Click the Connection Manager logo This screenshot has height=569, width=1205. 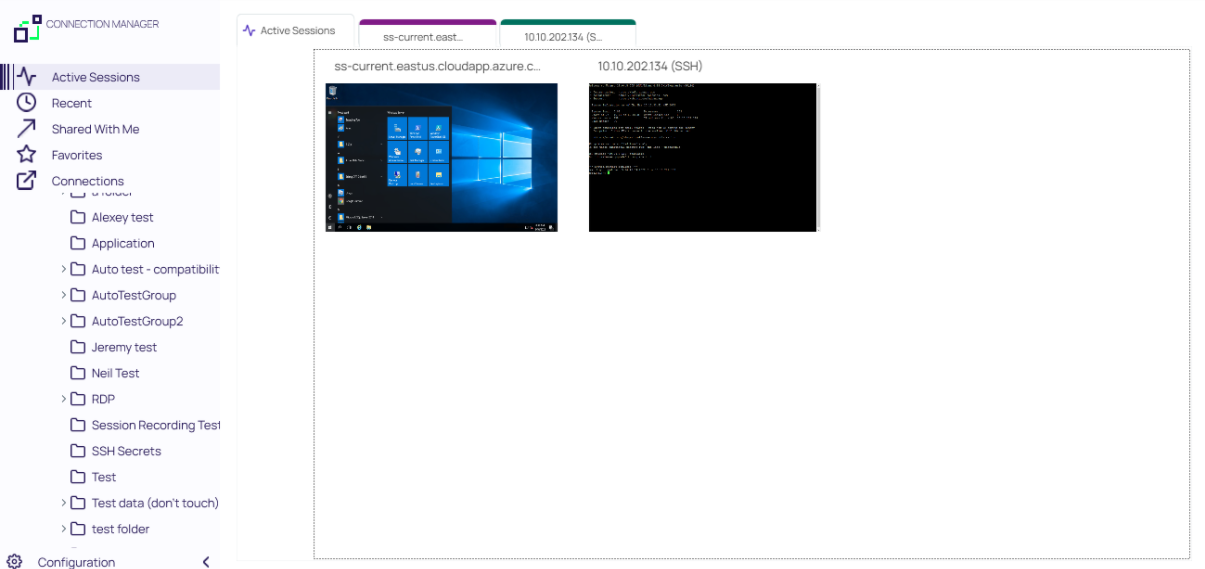[x=28, y=28]
